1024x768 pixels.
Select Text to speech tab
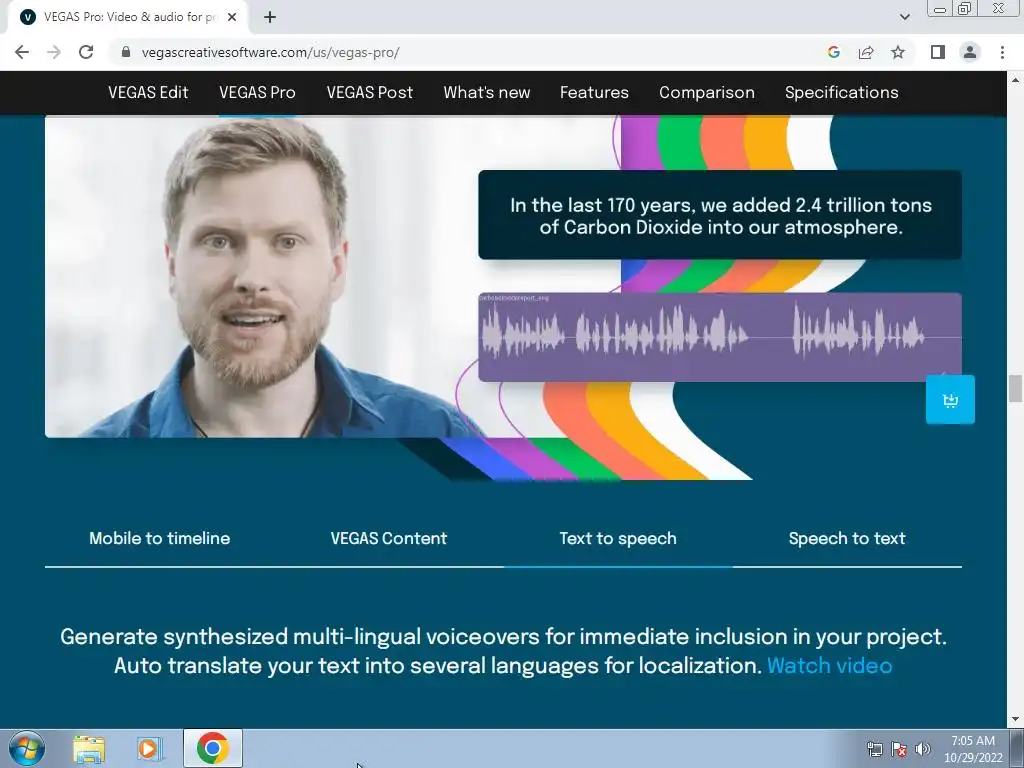pos(618,539)
